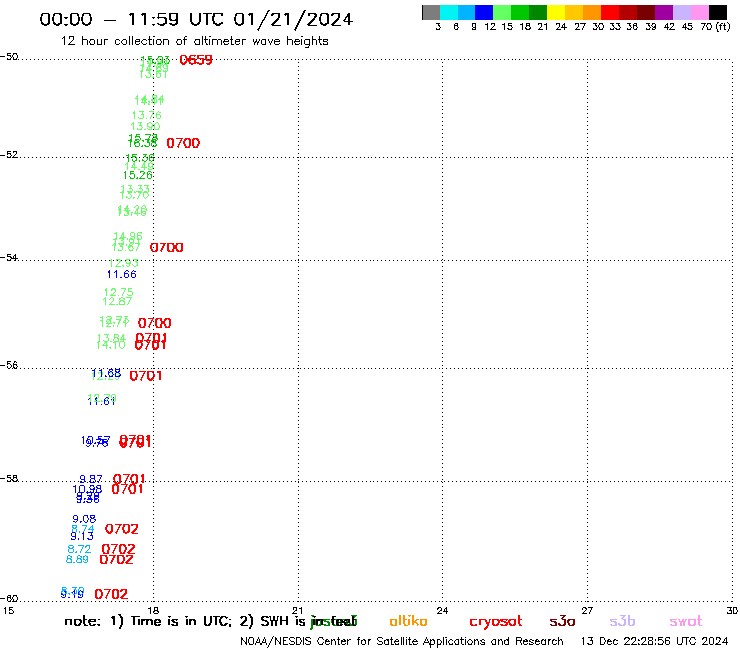This screenshot has width=740, height=650.
Task: Click the subtitle '12 hour collection of altimeter wave heights'
Action: 194,42
